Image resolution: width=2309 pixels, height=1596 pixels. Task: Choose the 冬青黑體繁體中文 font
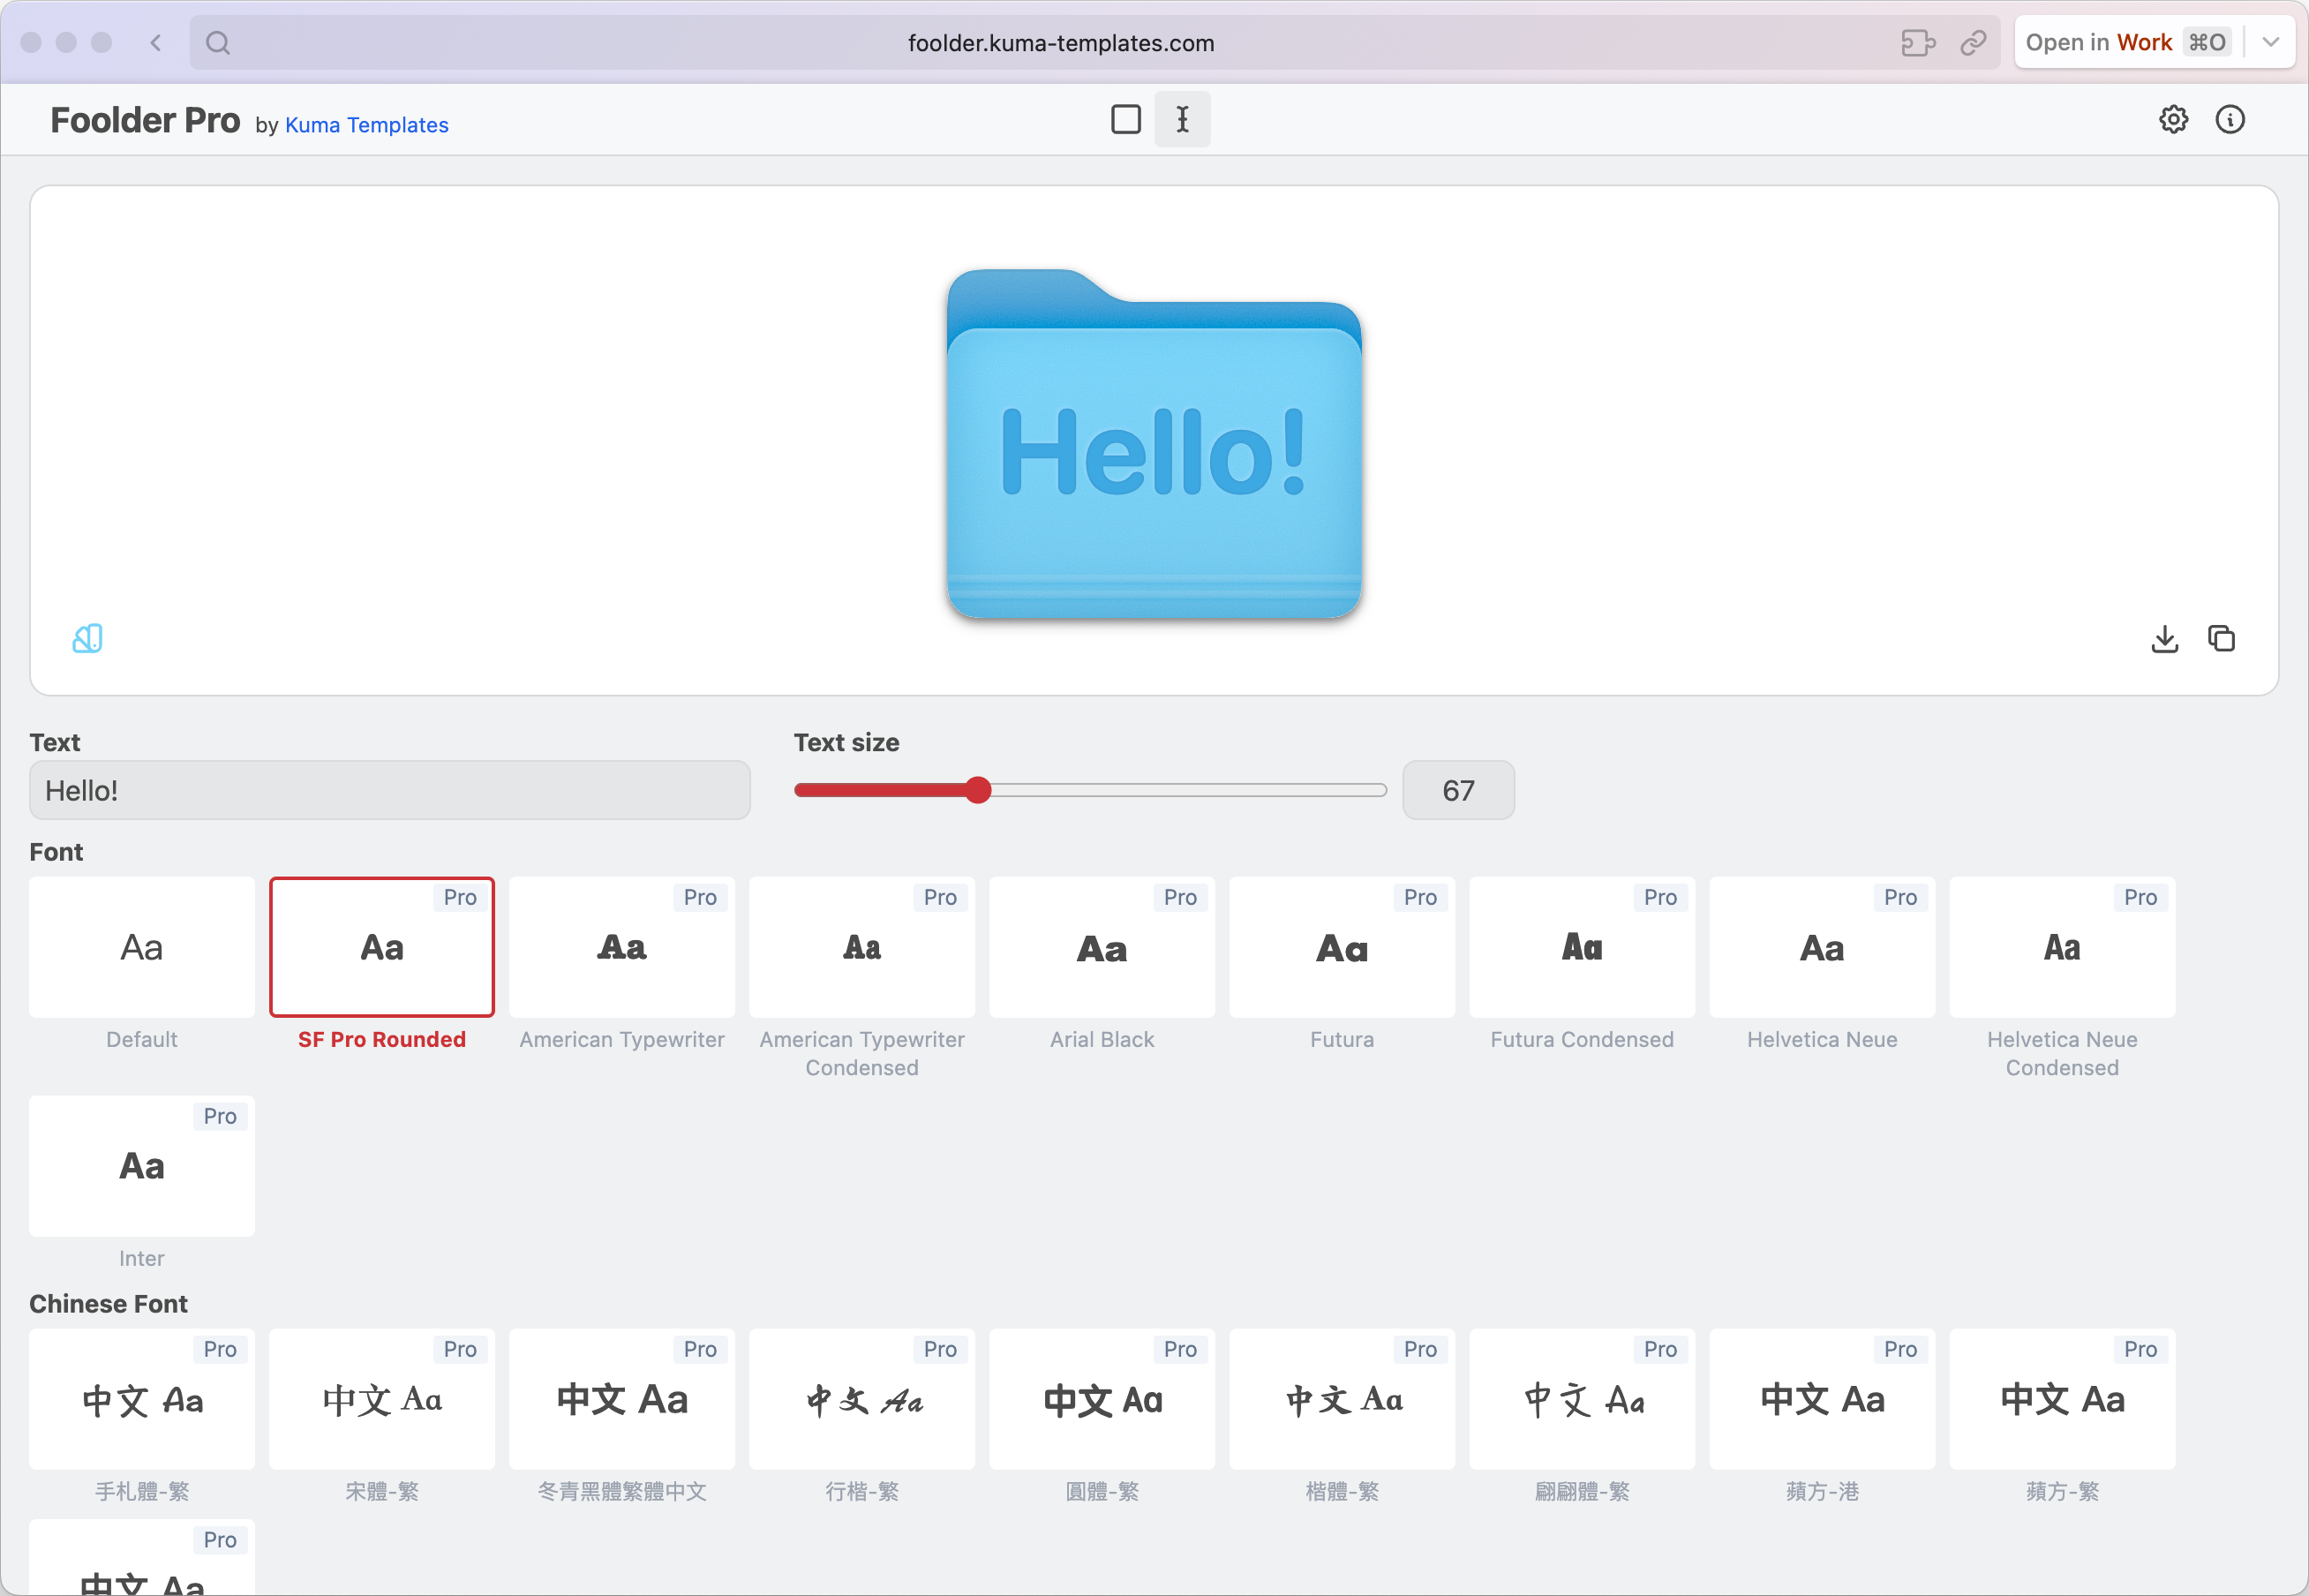[x=622, y=1399]
